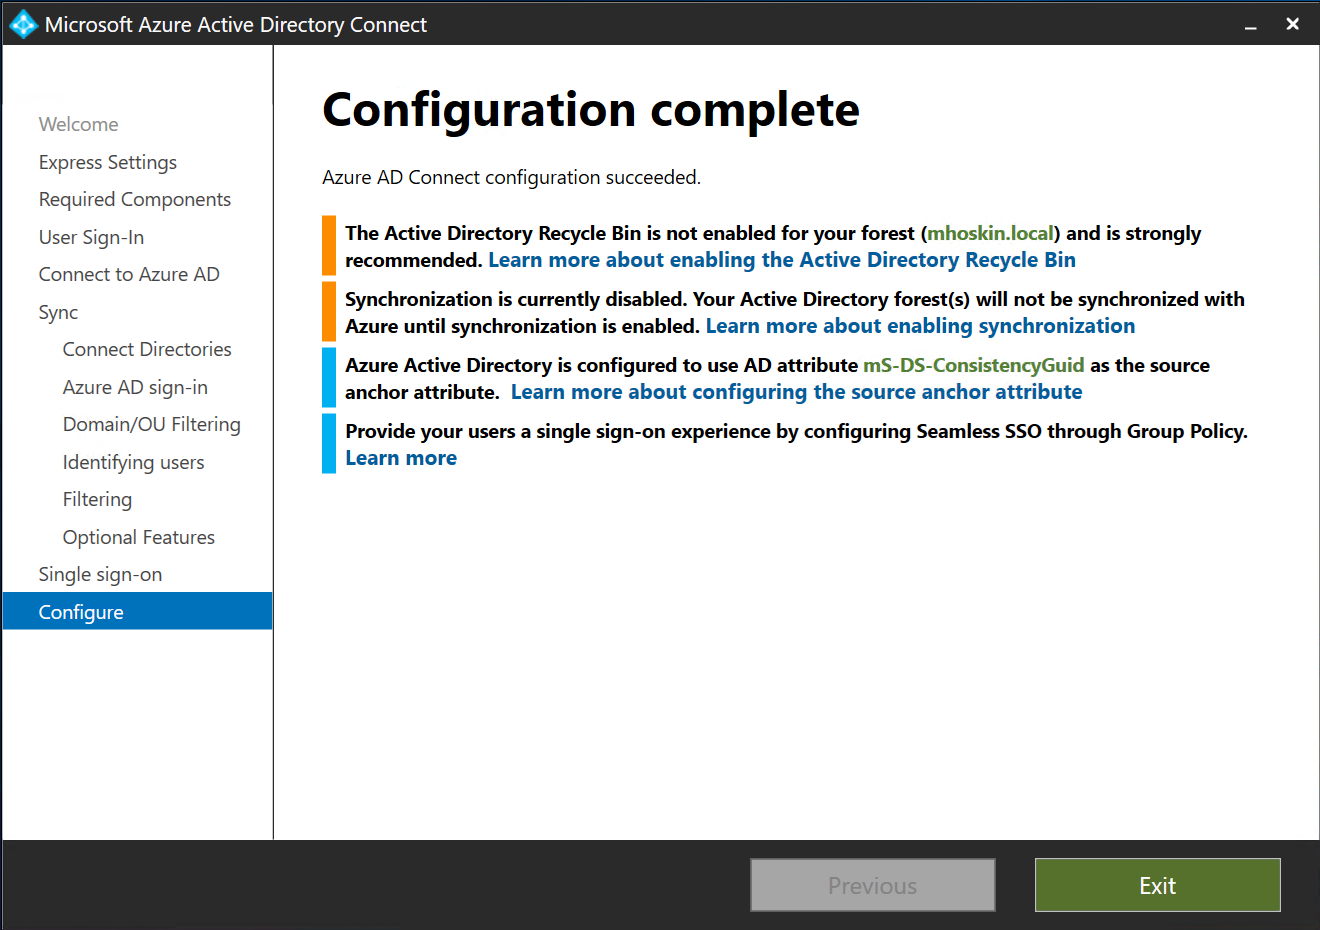Image resolution: width=1320 pixels, height=930 pixels.
Task: Select Welcome in the sidebar
Action: tap(78, 124)
